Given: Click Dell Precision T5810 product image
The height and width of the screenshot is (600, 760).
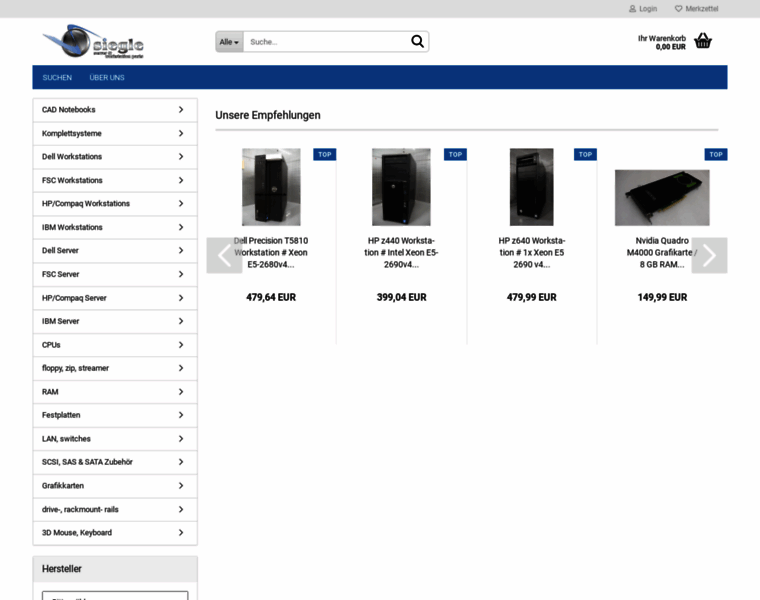Looking at the screenshot, I should coord(271,187).
